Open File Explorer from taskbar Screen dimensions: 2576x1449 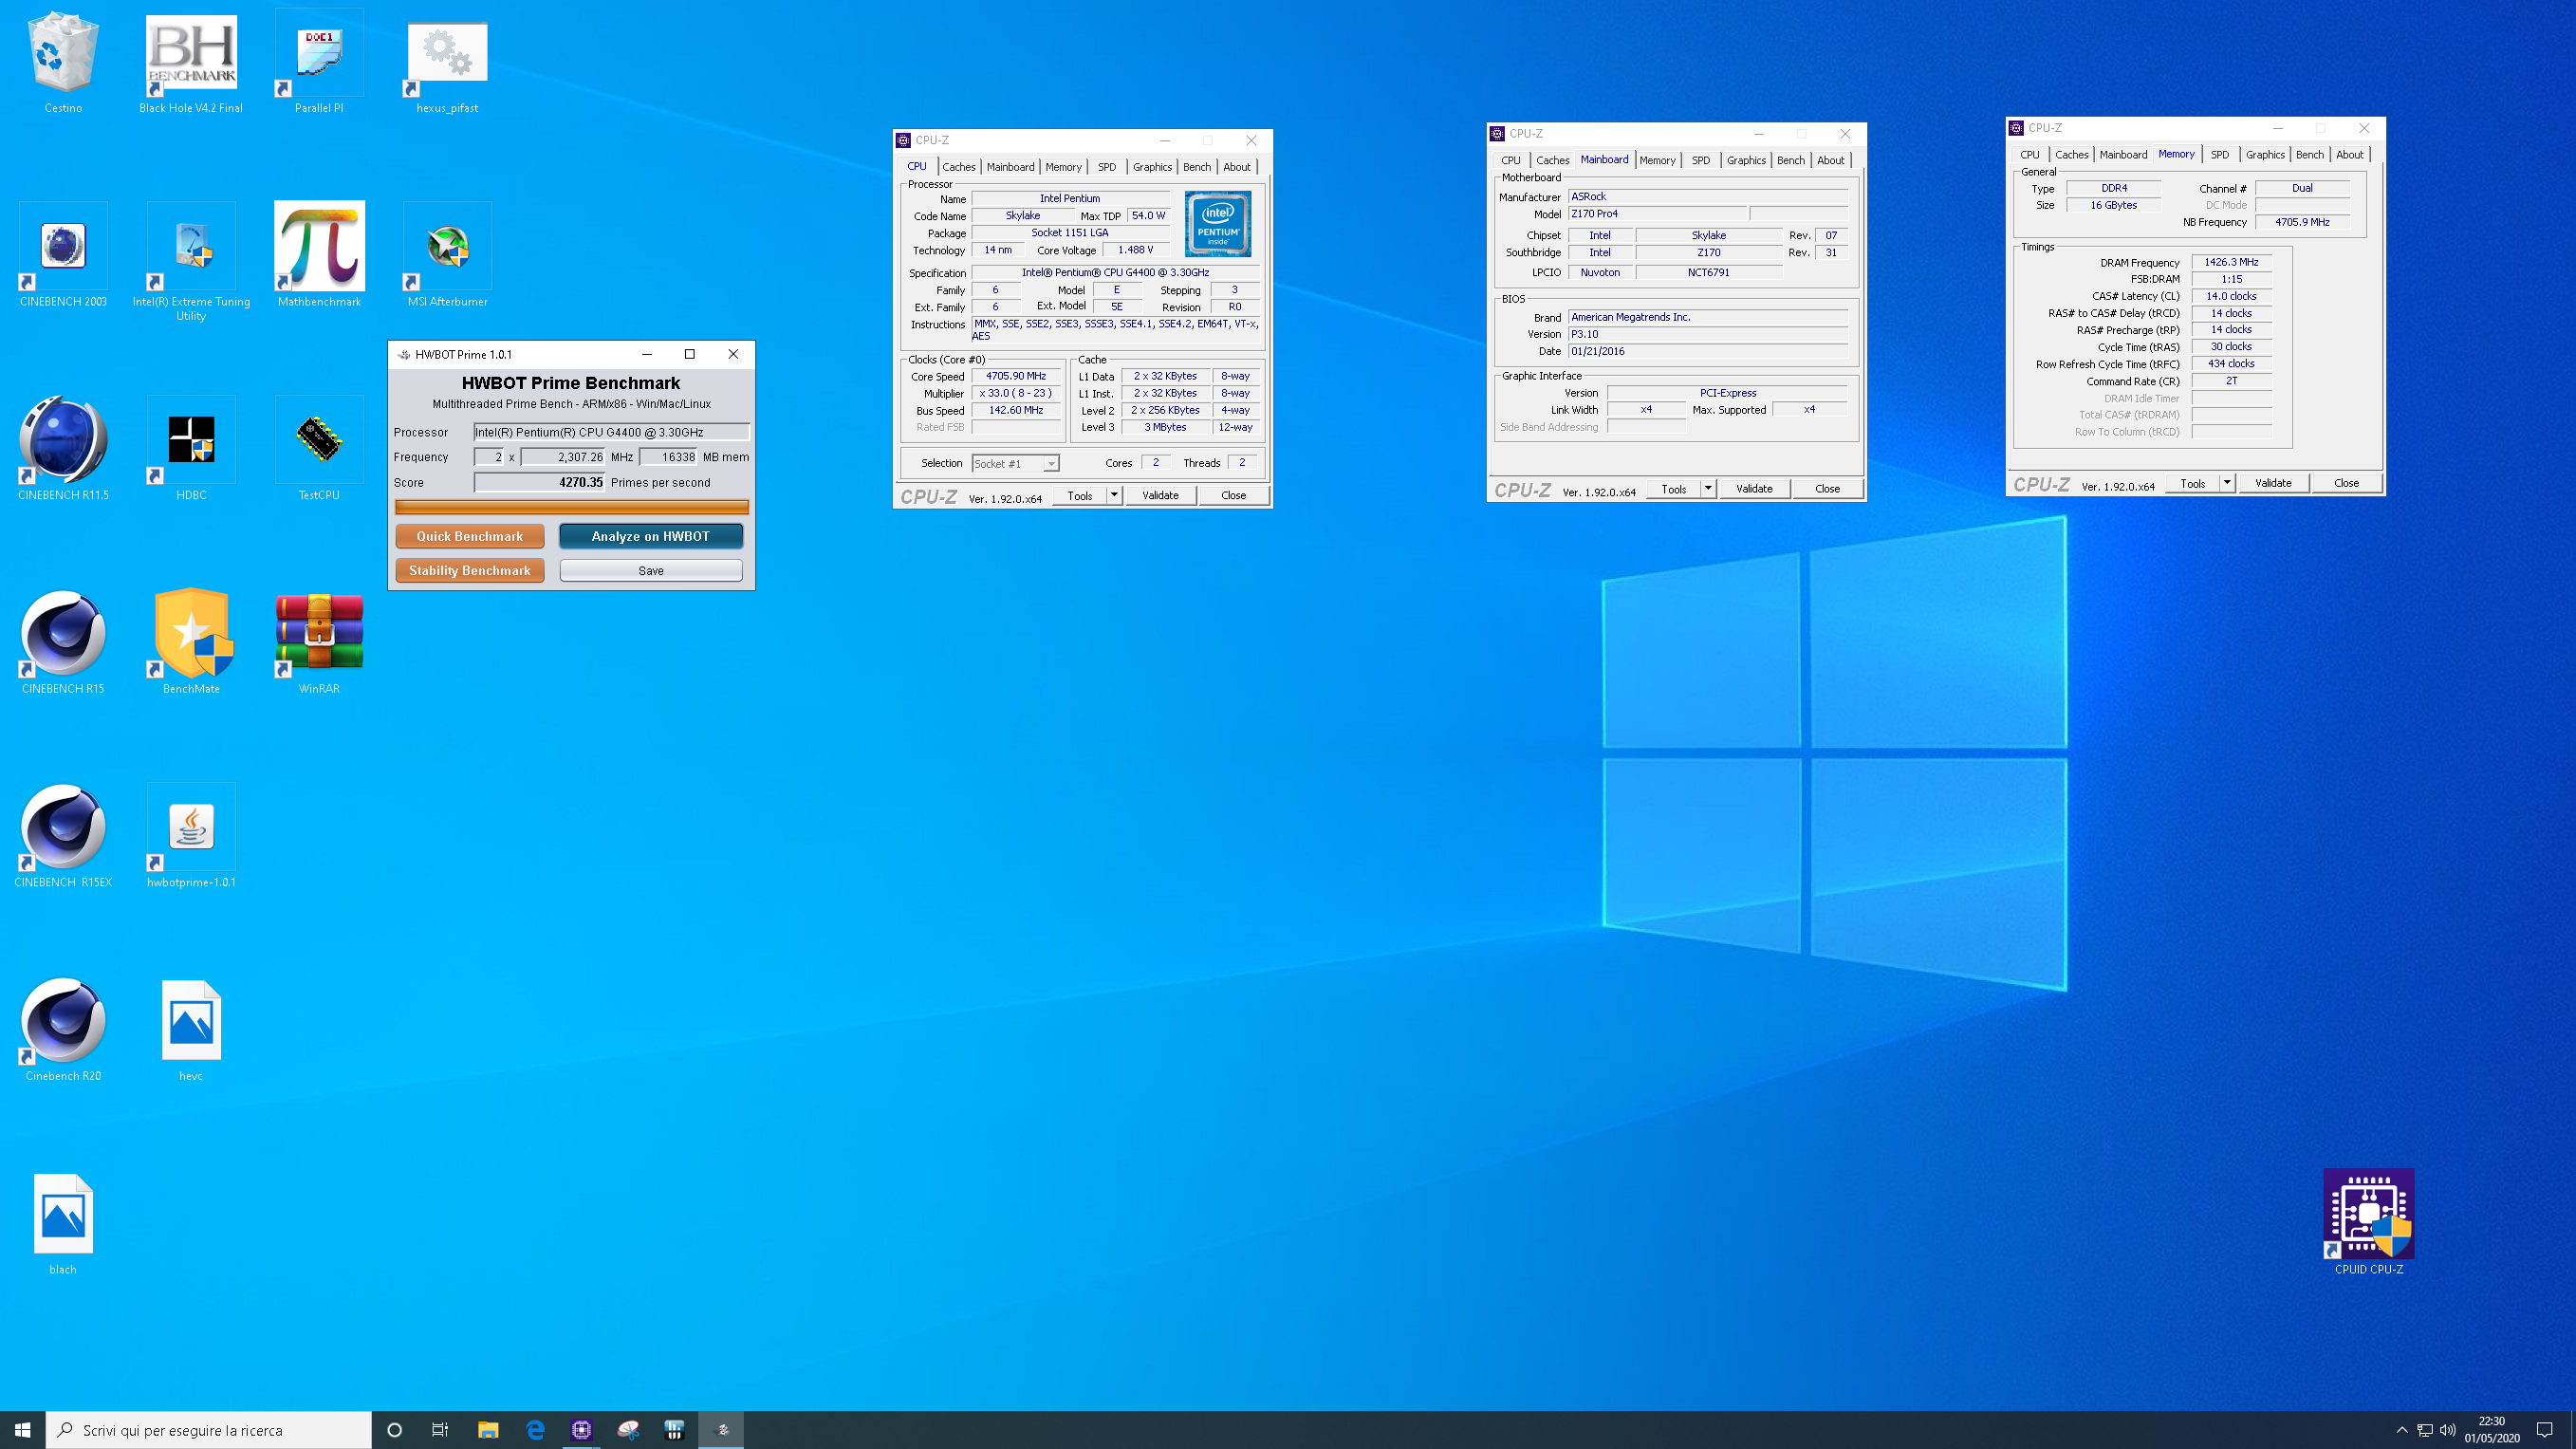488,1430
